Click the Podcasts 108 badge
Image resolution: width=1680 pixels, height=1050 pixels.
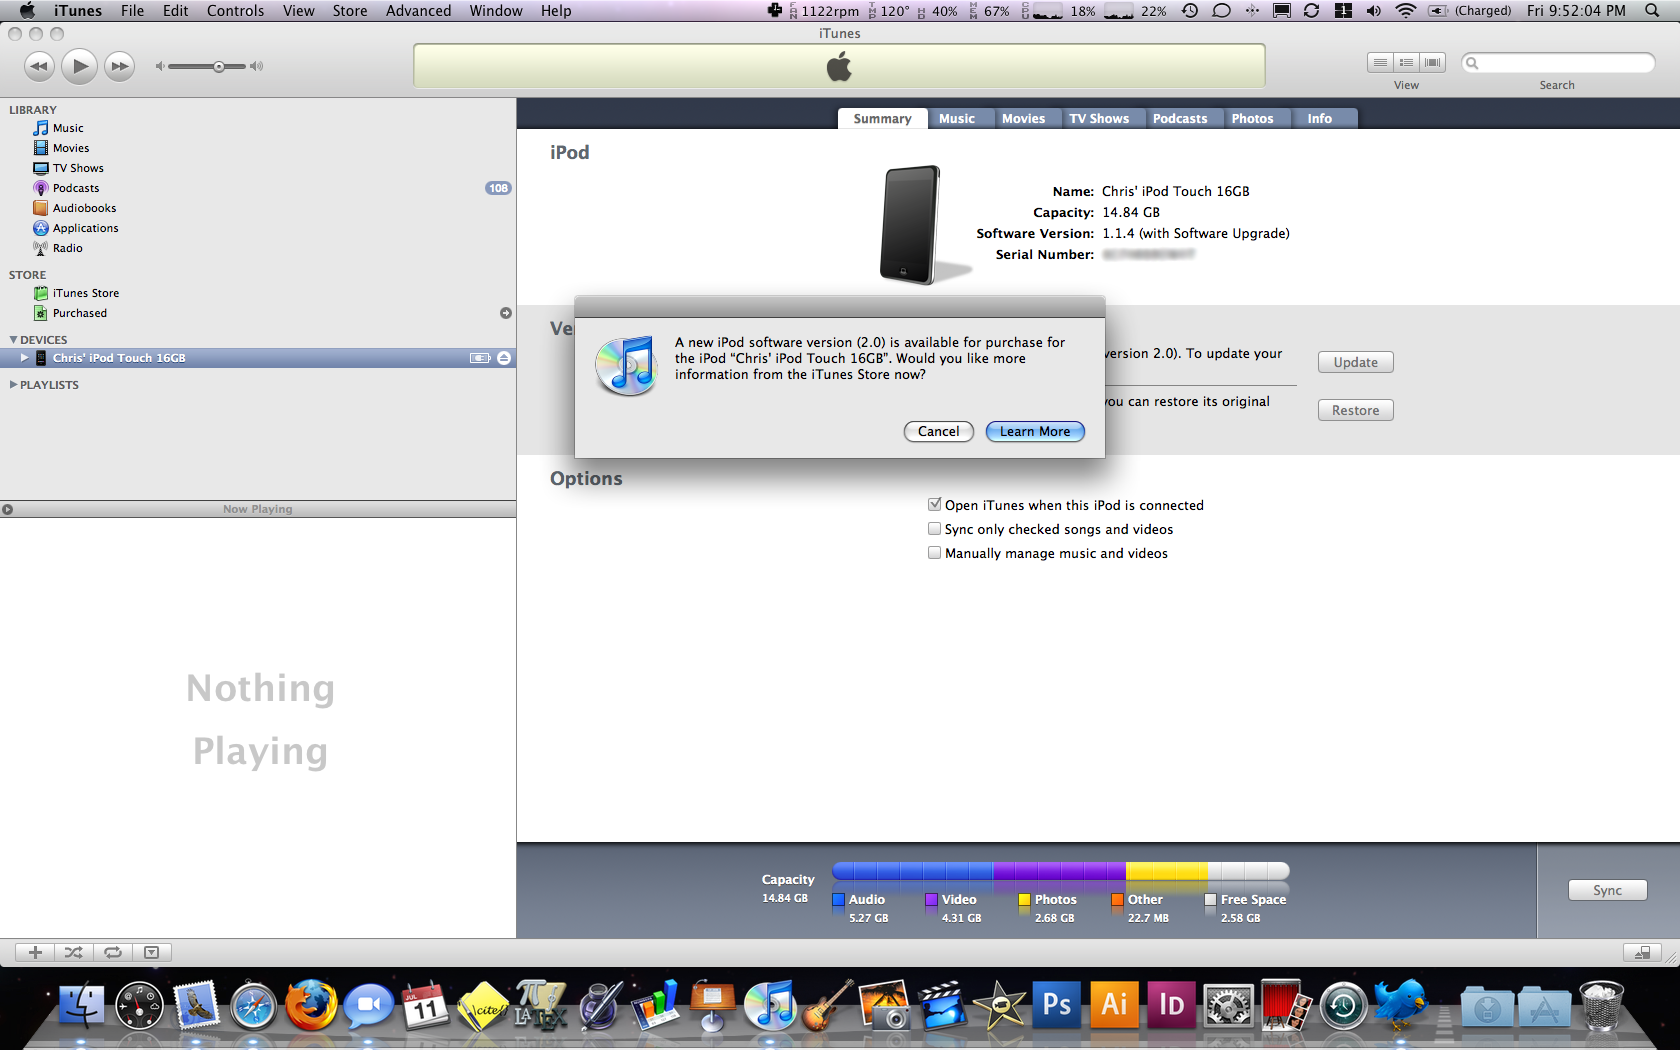pyautogui.click(x=498, y=188)
